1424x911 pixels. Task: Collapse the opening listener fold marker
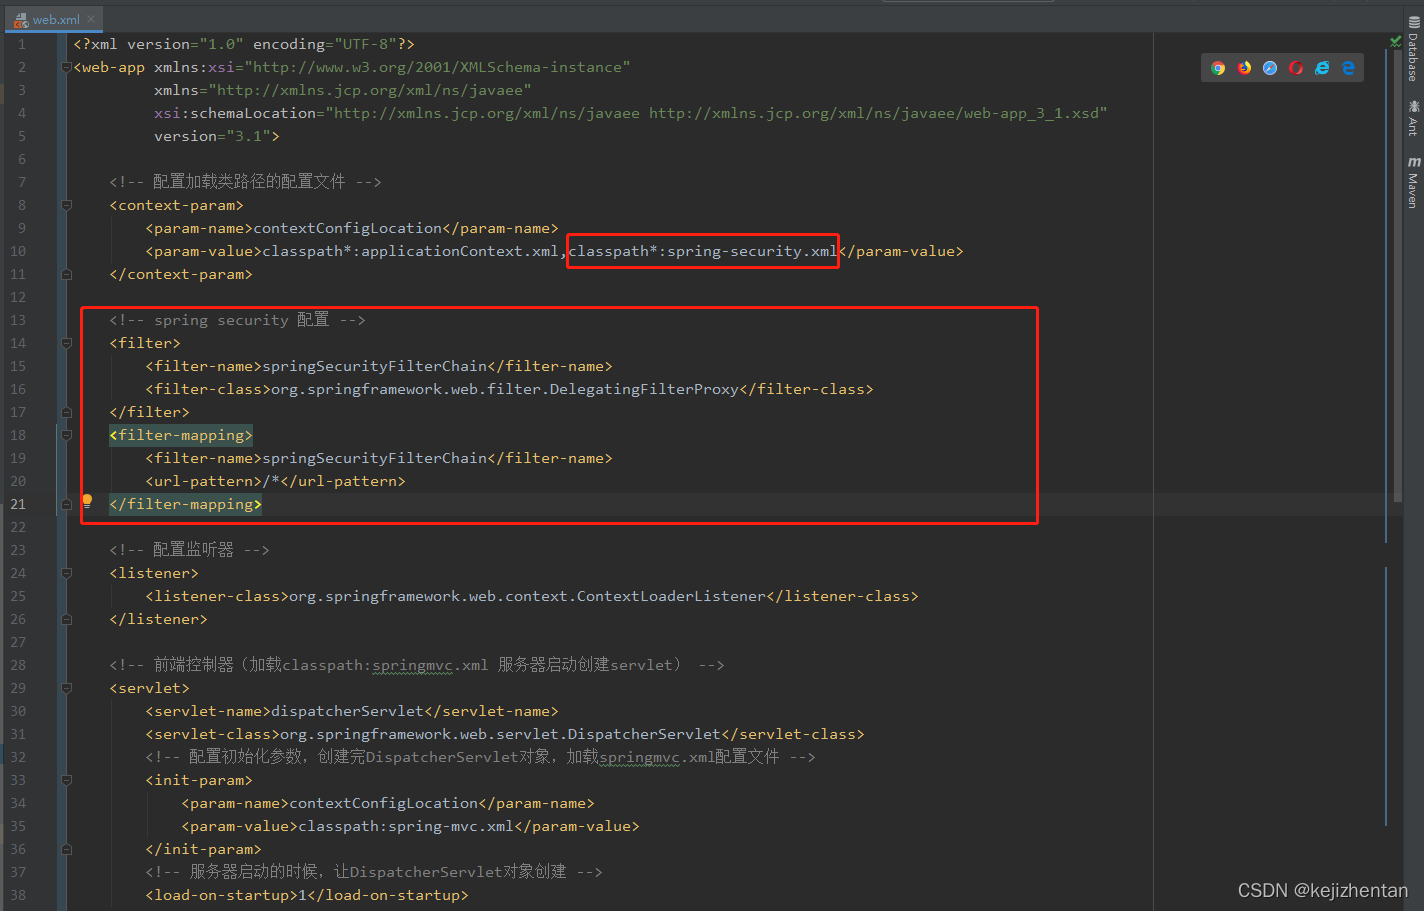pyautogui.click(x=66, y=573)
